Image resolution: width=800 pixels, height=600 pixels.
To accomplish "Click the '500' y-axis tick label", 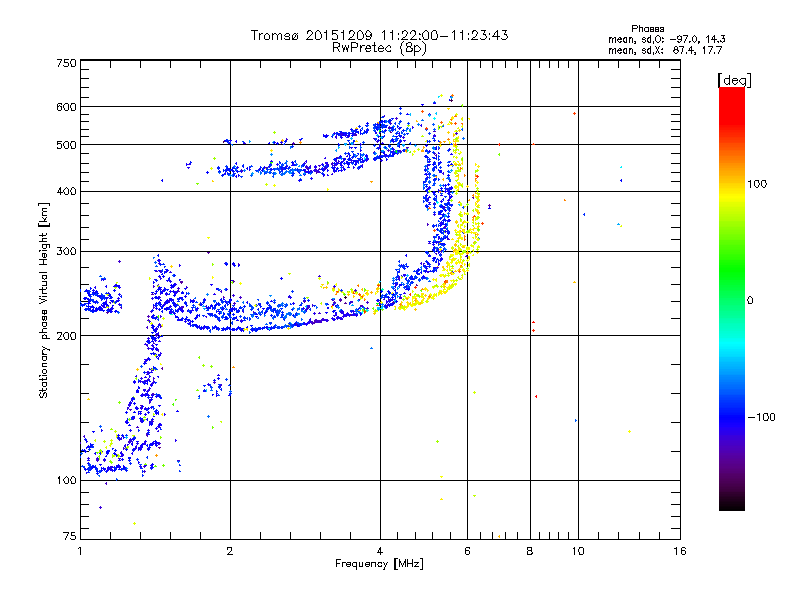I will pyautogui.click(x=66, y=145).
